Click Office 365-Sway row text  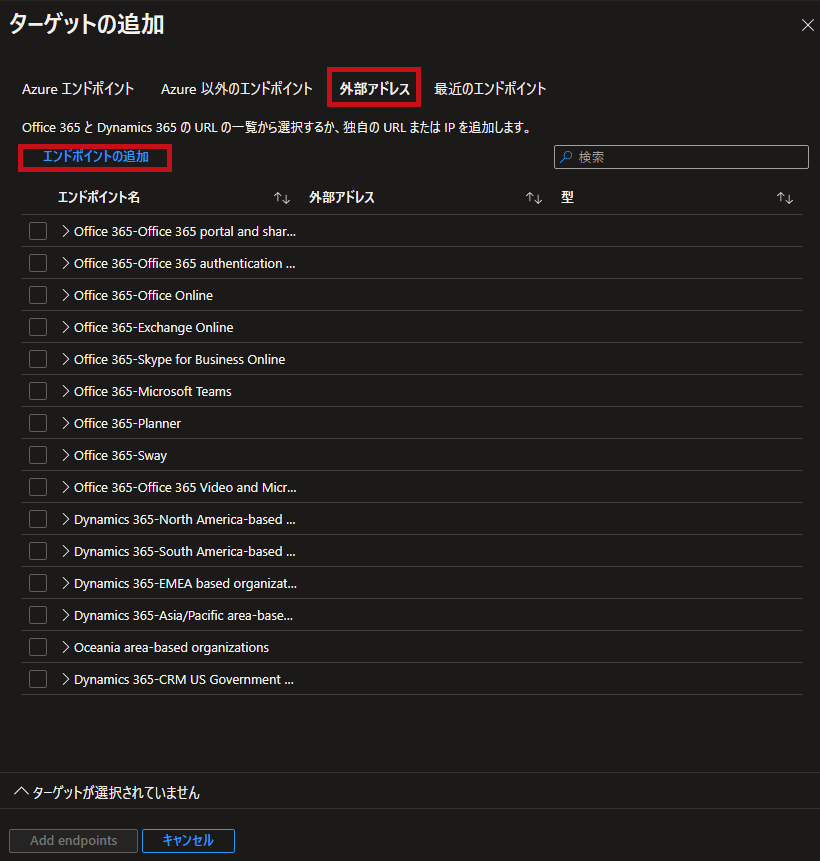(120, 456)
